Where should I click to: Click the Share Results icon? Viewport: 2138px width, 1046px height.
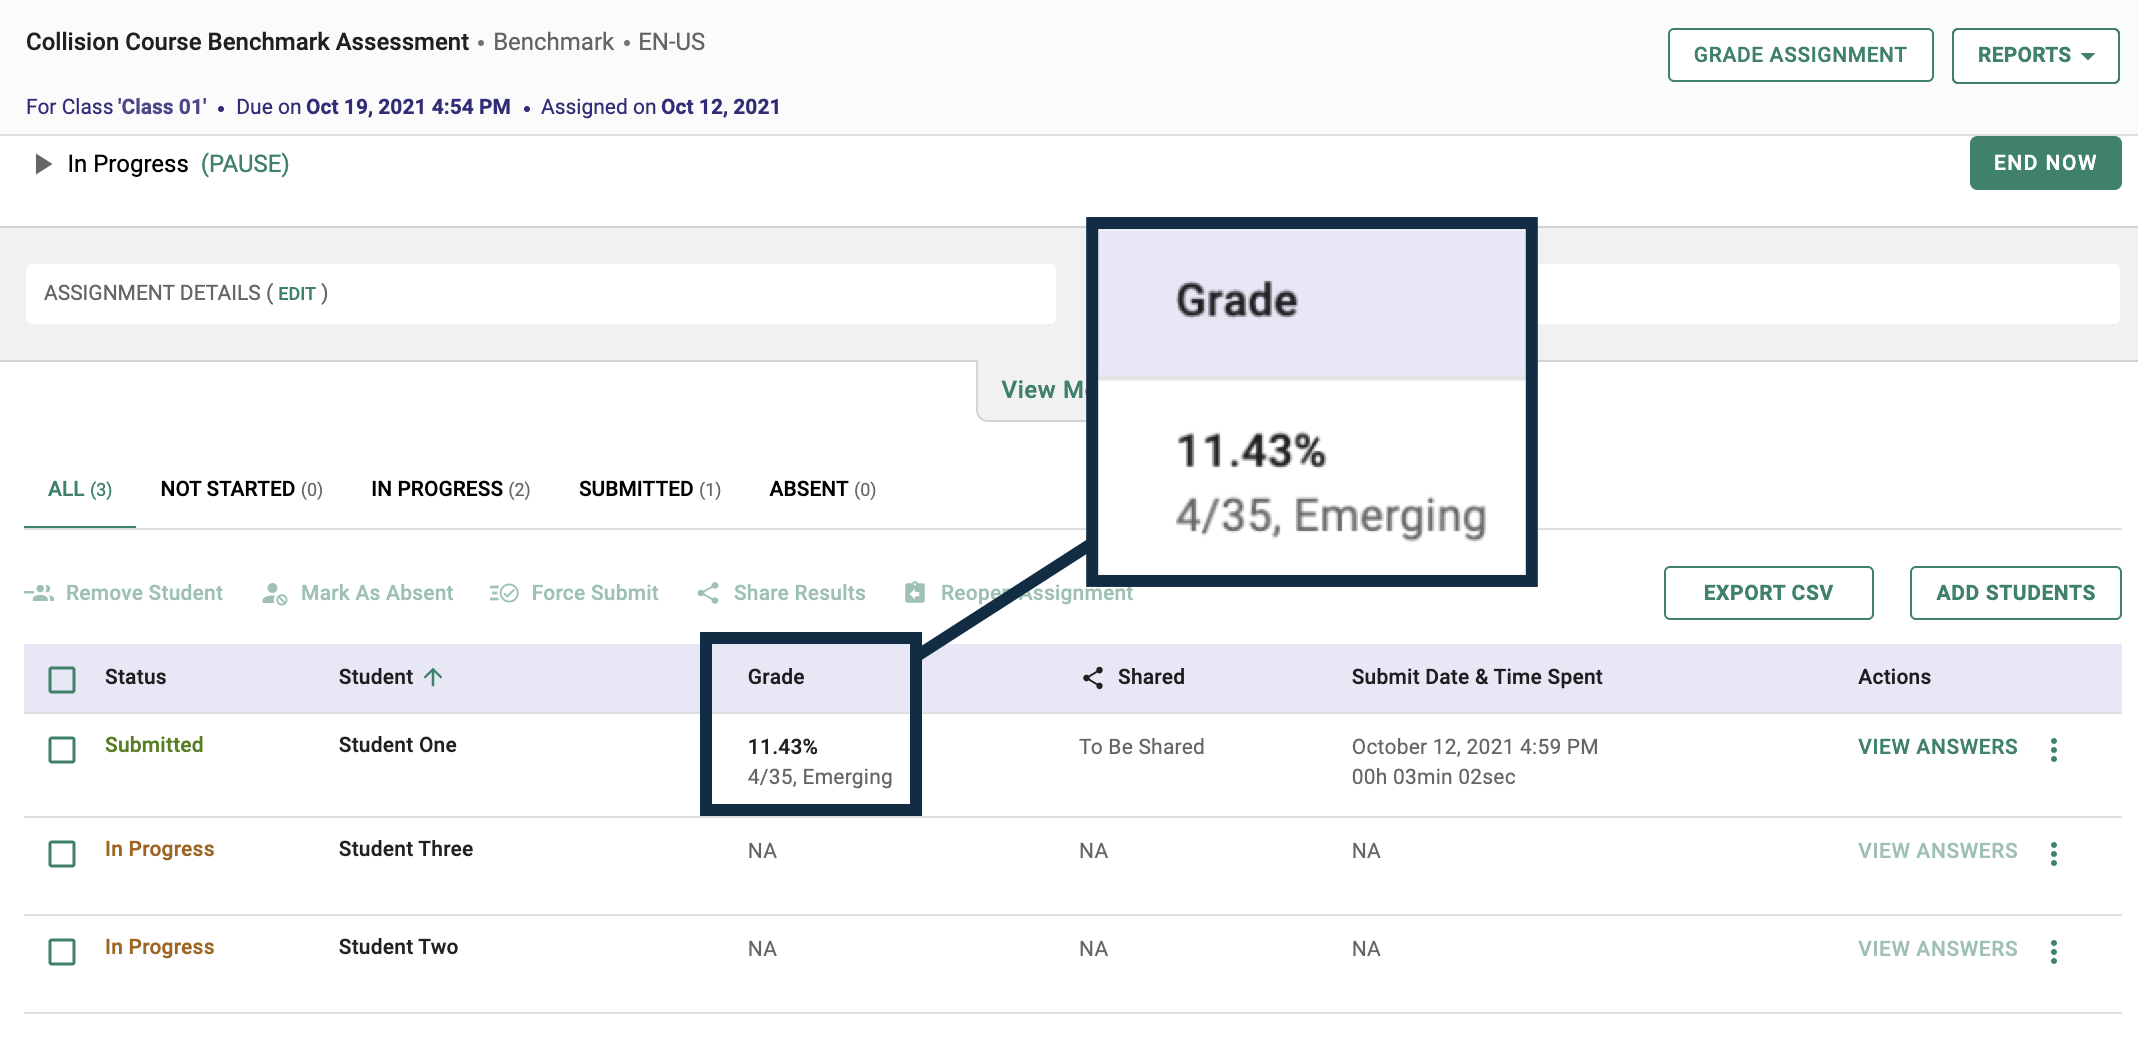tap(708, 593)
